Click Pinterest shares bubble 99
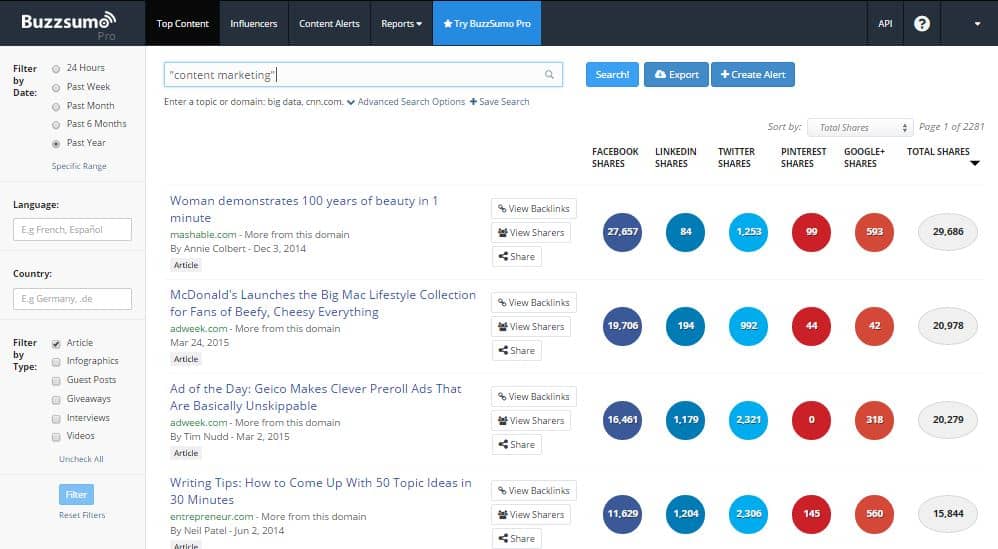This screenshot has height=549, width=998. click(812, 232)
